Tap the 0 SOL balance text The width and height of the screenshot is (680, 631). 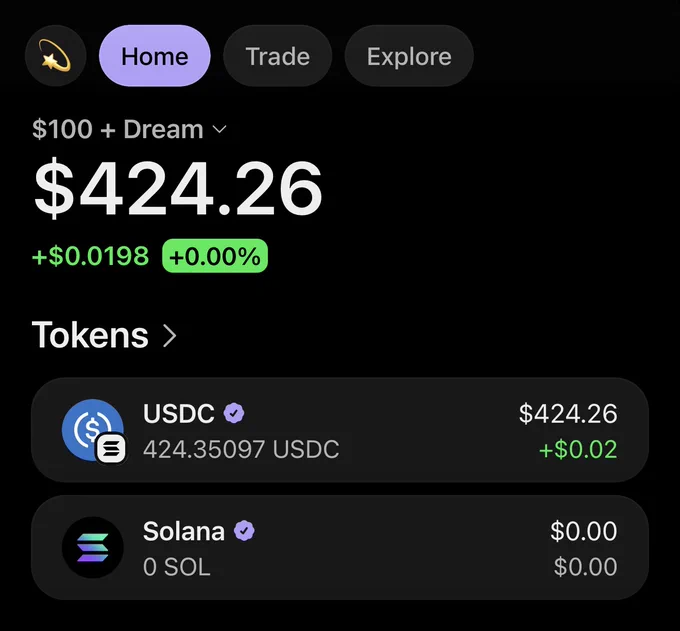point(177,567)
